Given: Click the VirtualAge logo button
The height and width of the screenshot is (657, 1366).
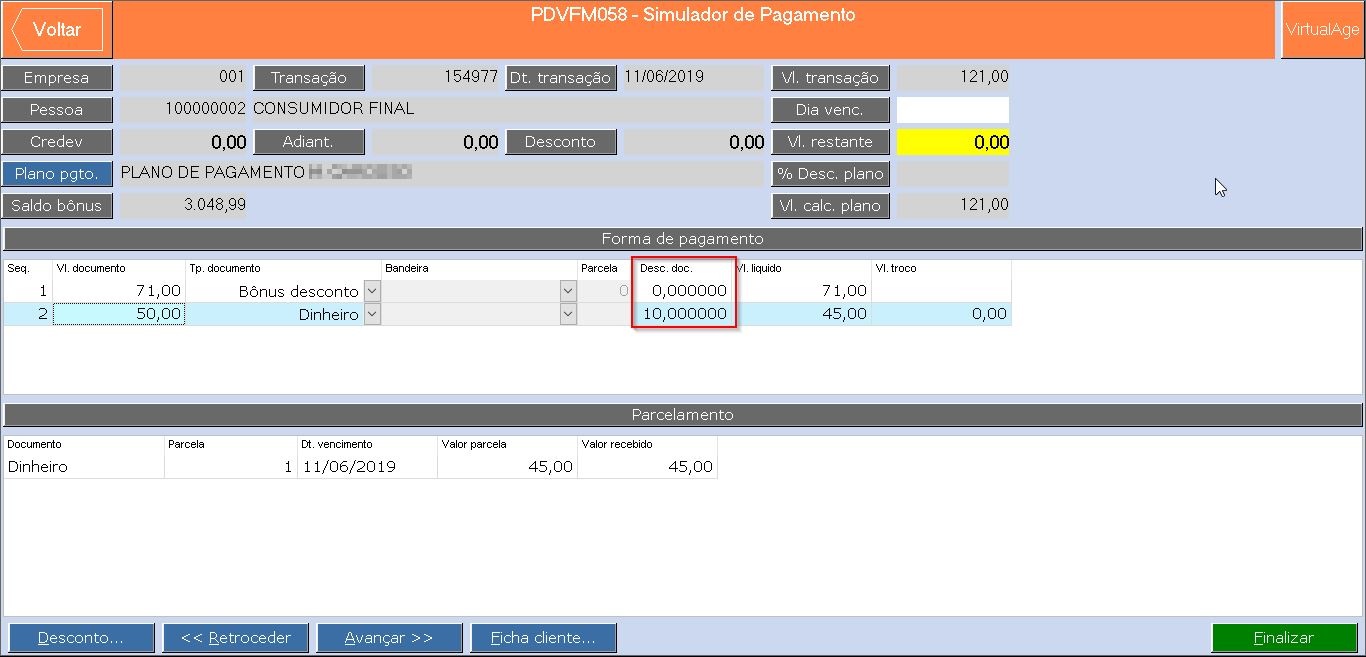Looking at the screenshot, I should (x=1322, y=30).
